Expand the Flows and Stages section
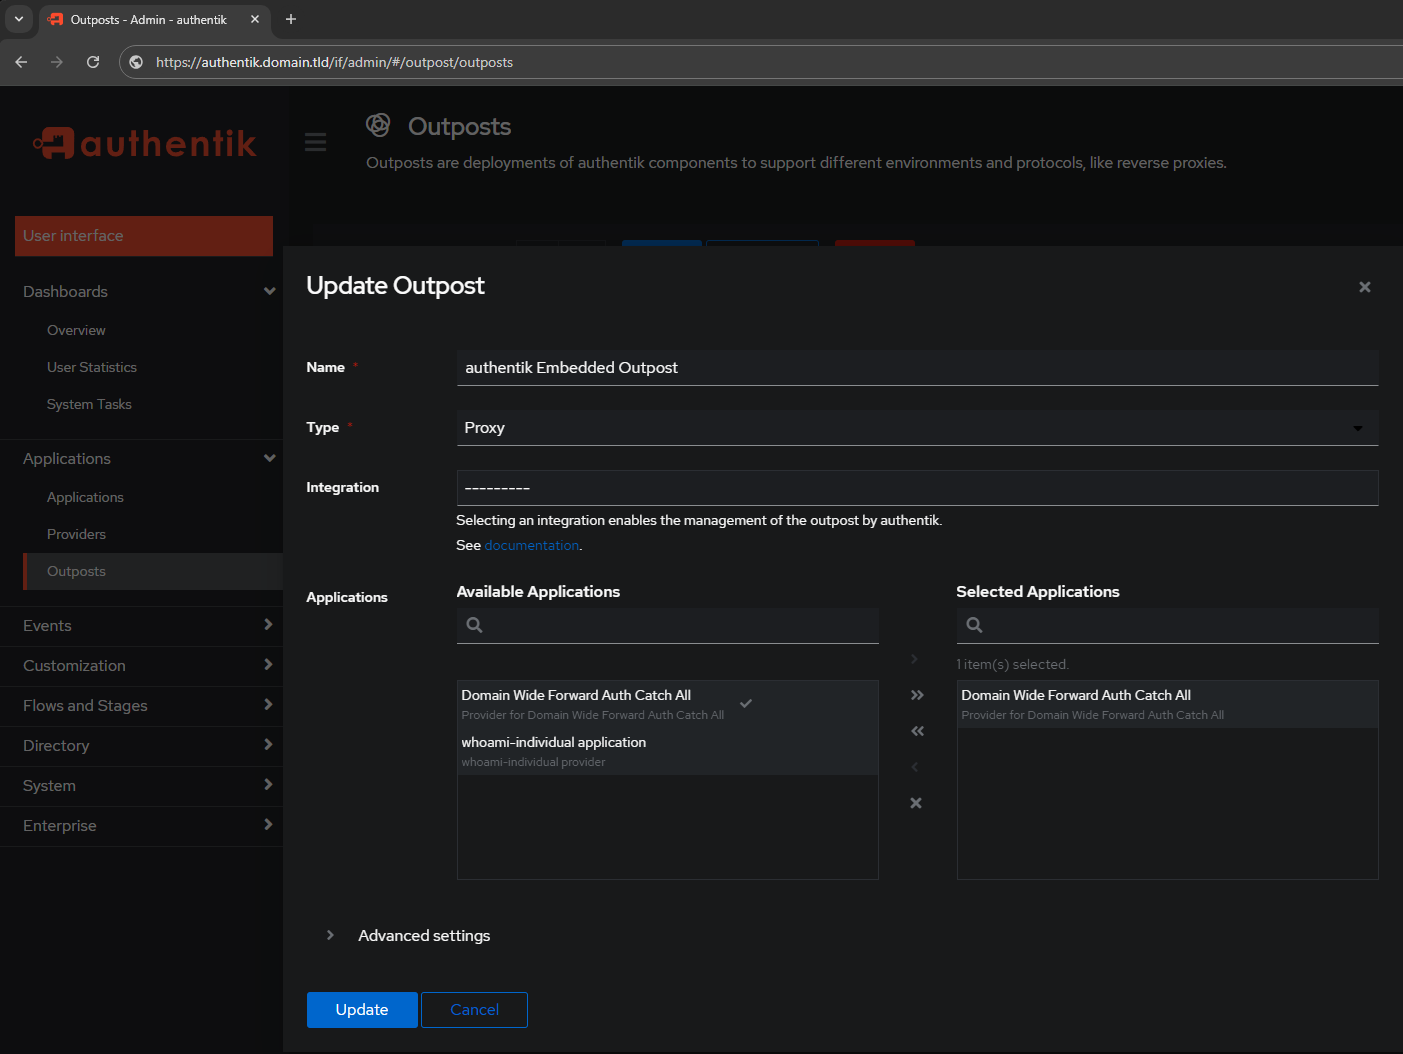1403x1054 pixels. click(142, 706)
